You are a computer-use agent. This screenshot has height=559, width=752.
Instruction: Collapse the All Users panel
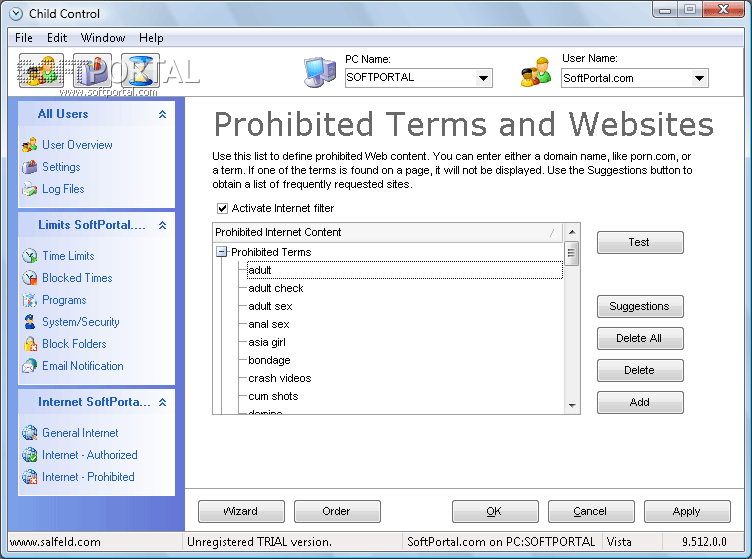pos(163,114)
